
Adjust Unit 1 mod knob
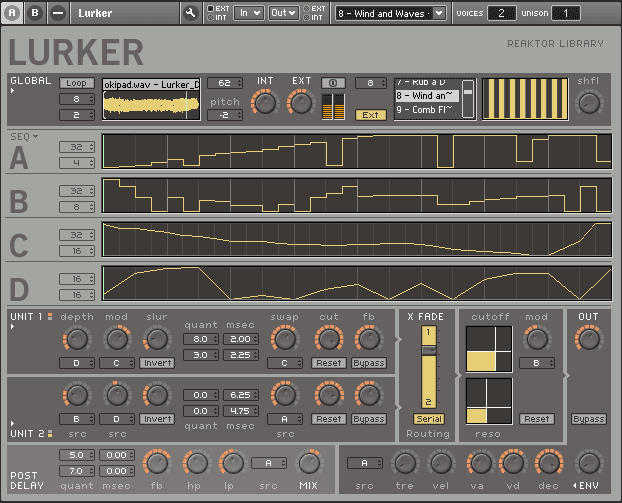pyautogui.click(x=117, y=339)
